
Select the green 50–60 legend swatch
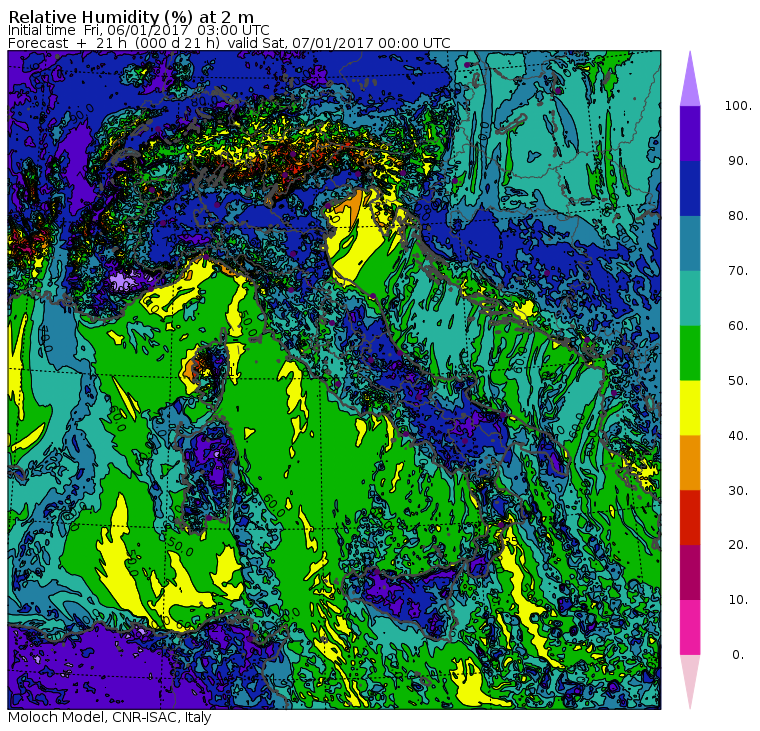point(690,353)
